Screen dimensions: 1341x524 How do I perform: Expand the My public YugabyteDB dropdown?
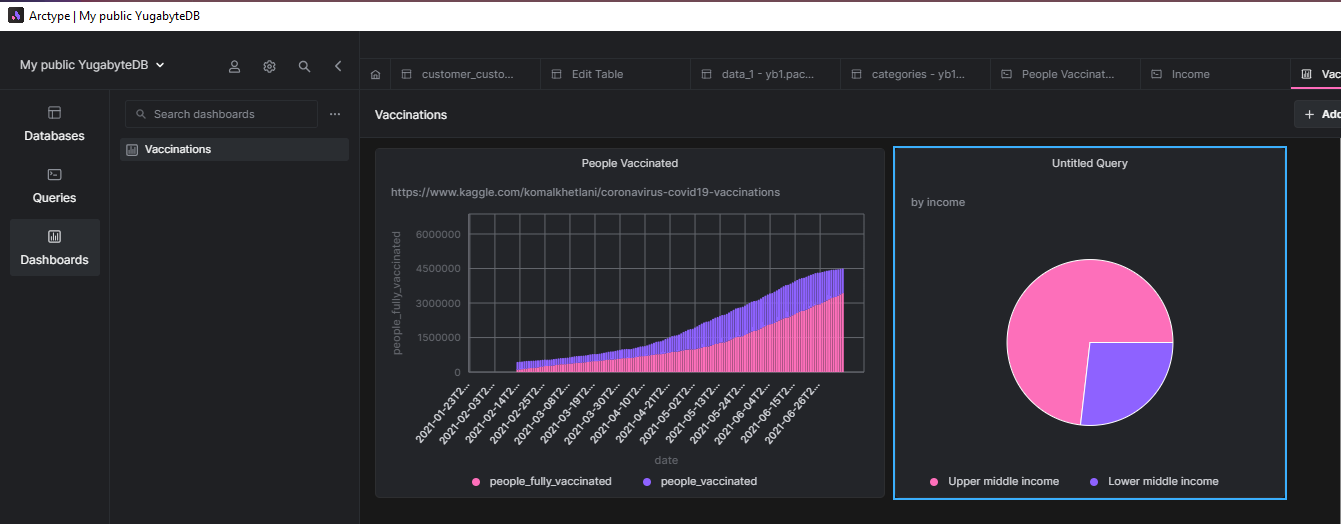pyautogui.click(x=92, y=65)
